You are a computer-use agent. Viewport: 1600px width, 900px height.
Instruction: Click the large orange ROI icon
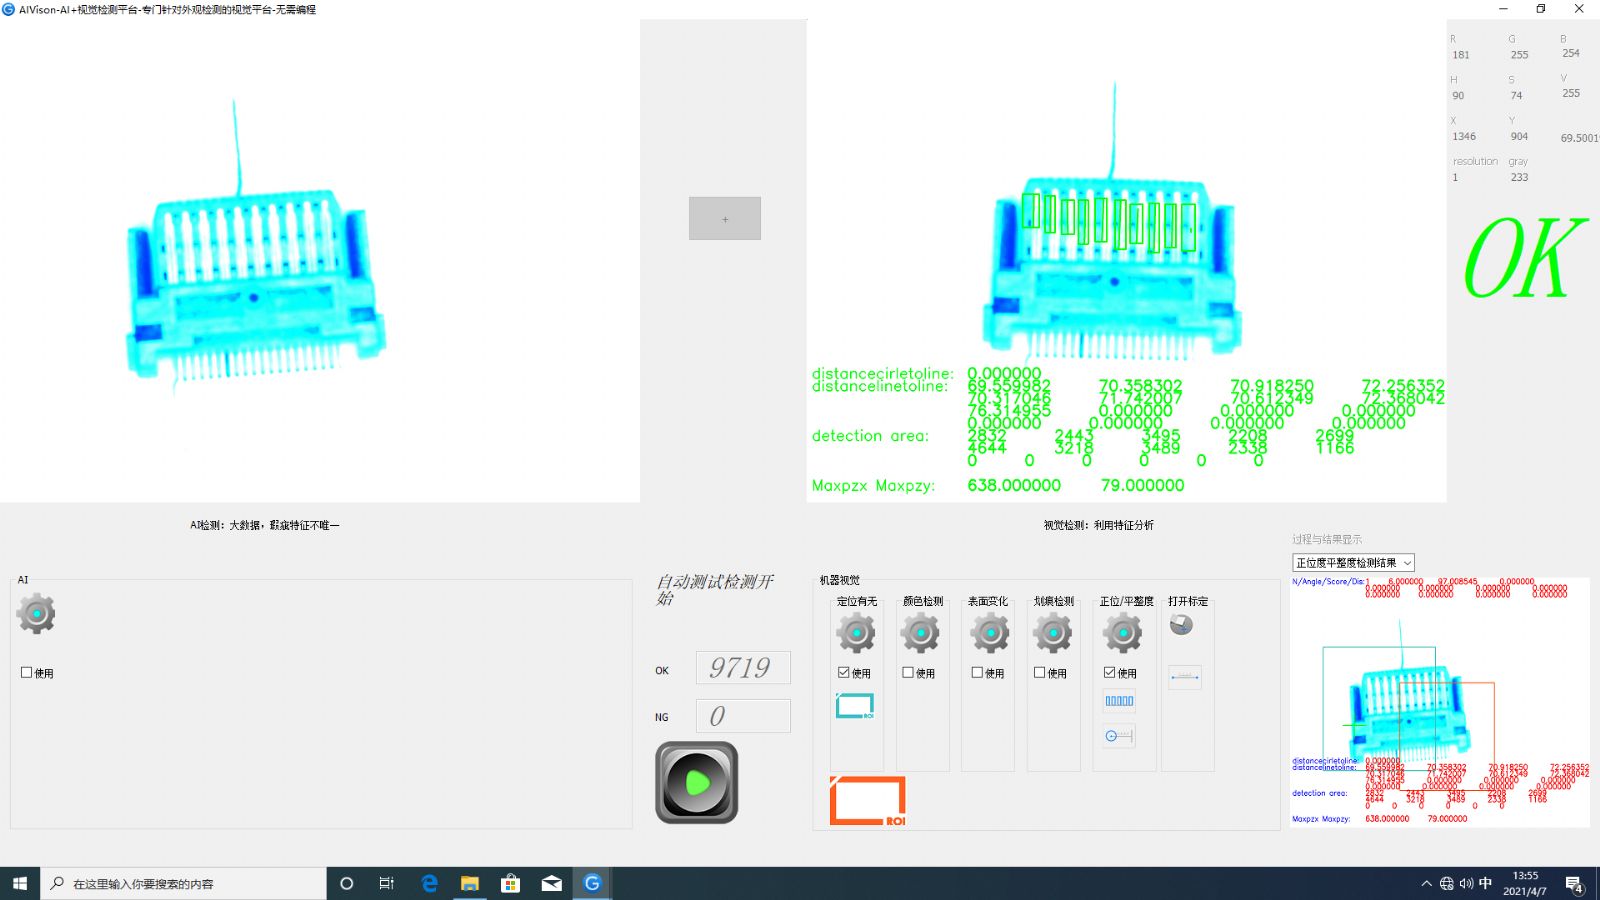click(867, 800)
